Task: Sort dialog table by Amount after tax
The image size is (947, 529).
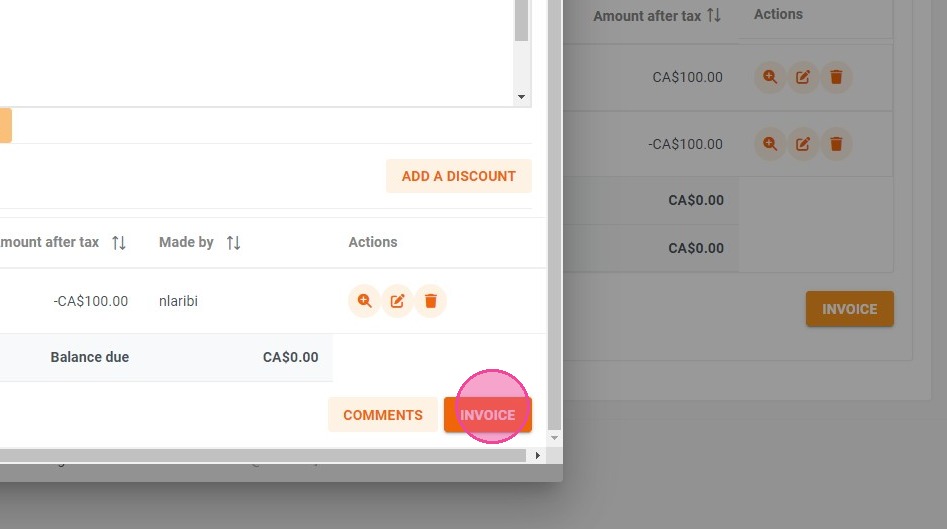Action: [119, 243]
